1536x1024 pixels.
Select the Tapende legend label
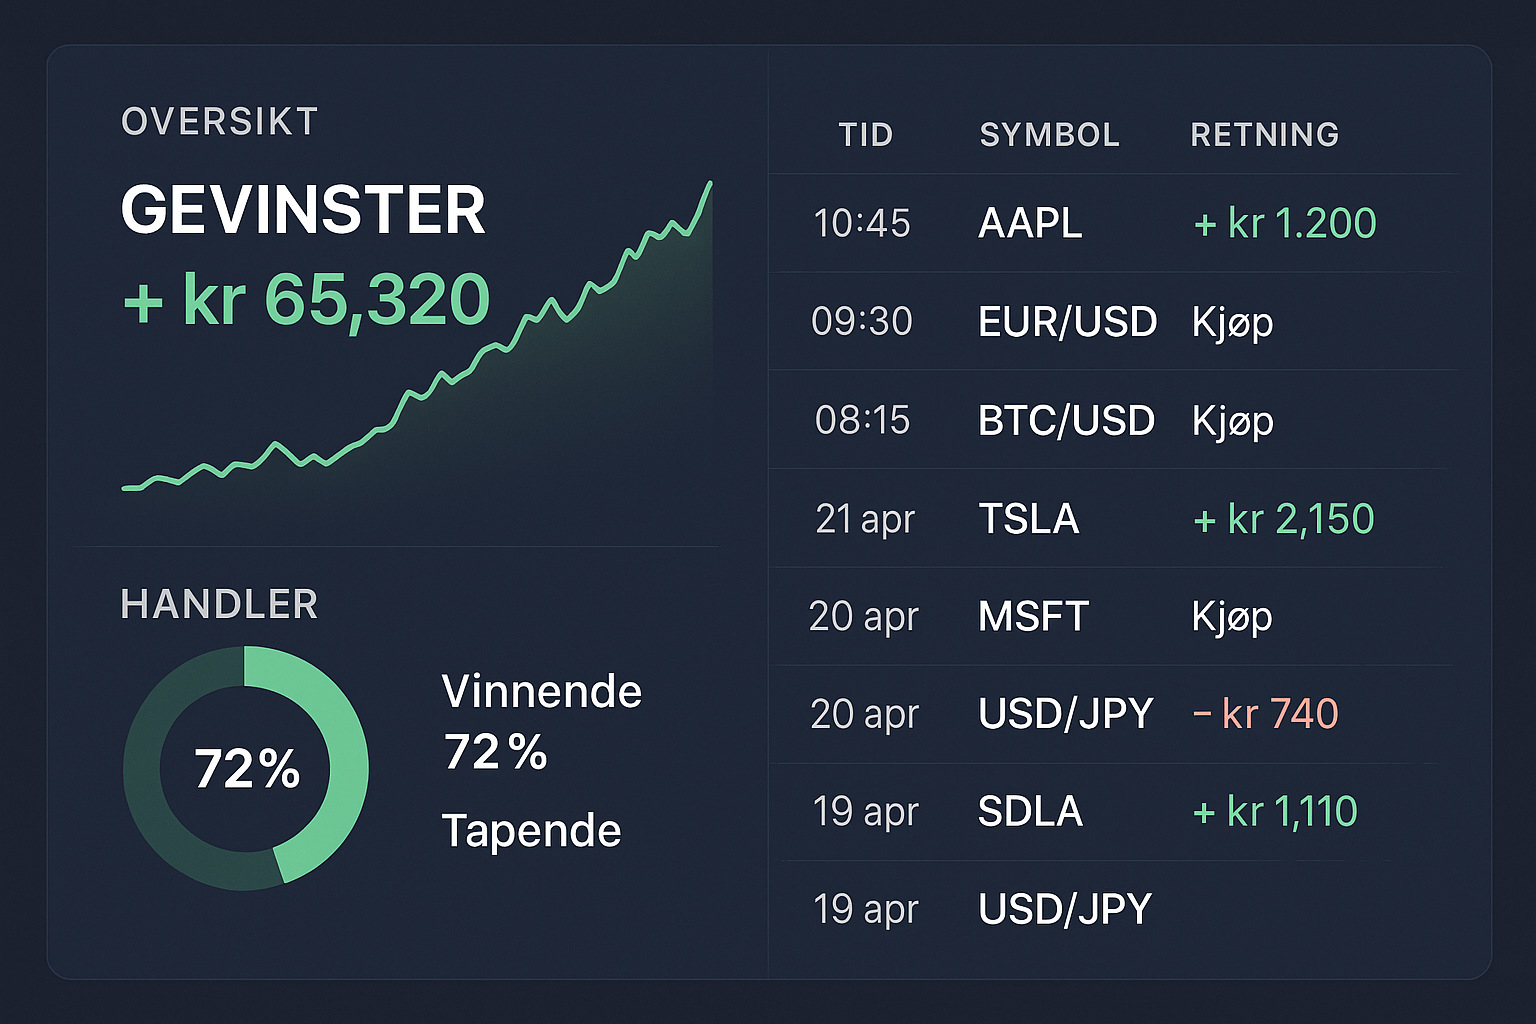click(x=531, y=830)
